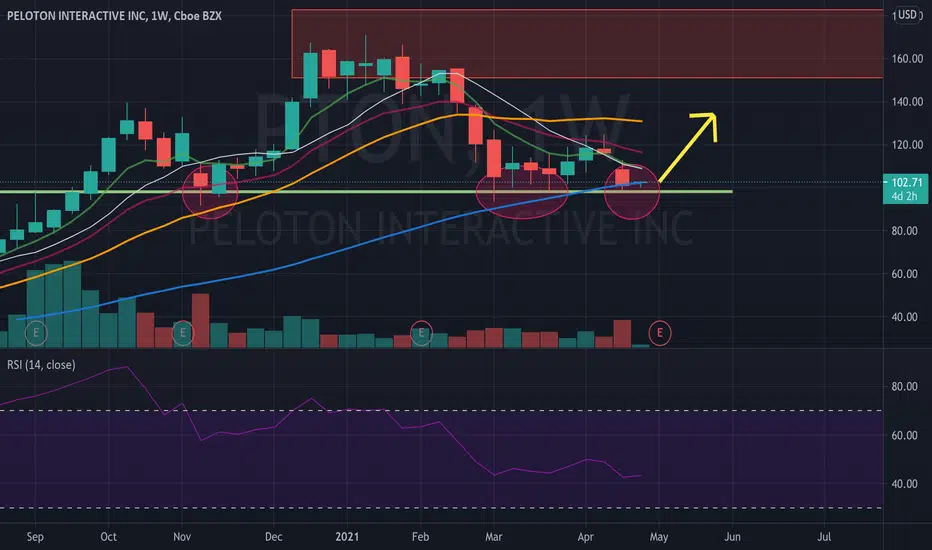
Task: Click the earnings E marker near February
Action: 421,332
